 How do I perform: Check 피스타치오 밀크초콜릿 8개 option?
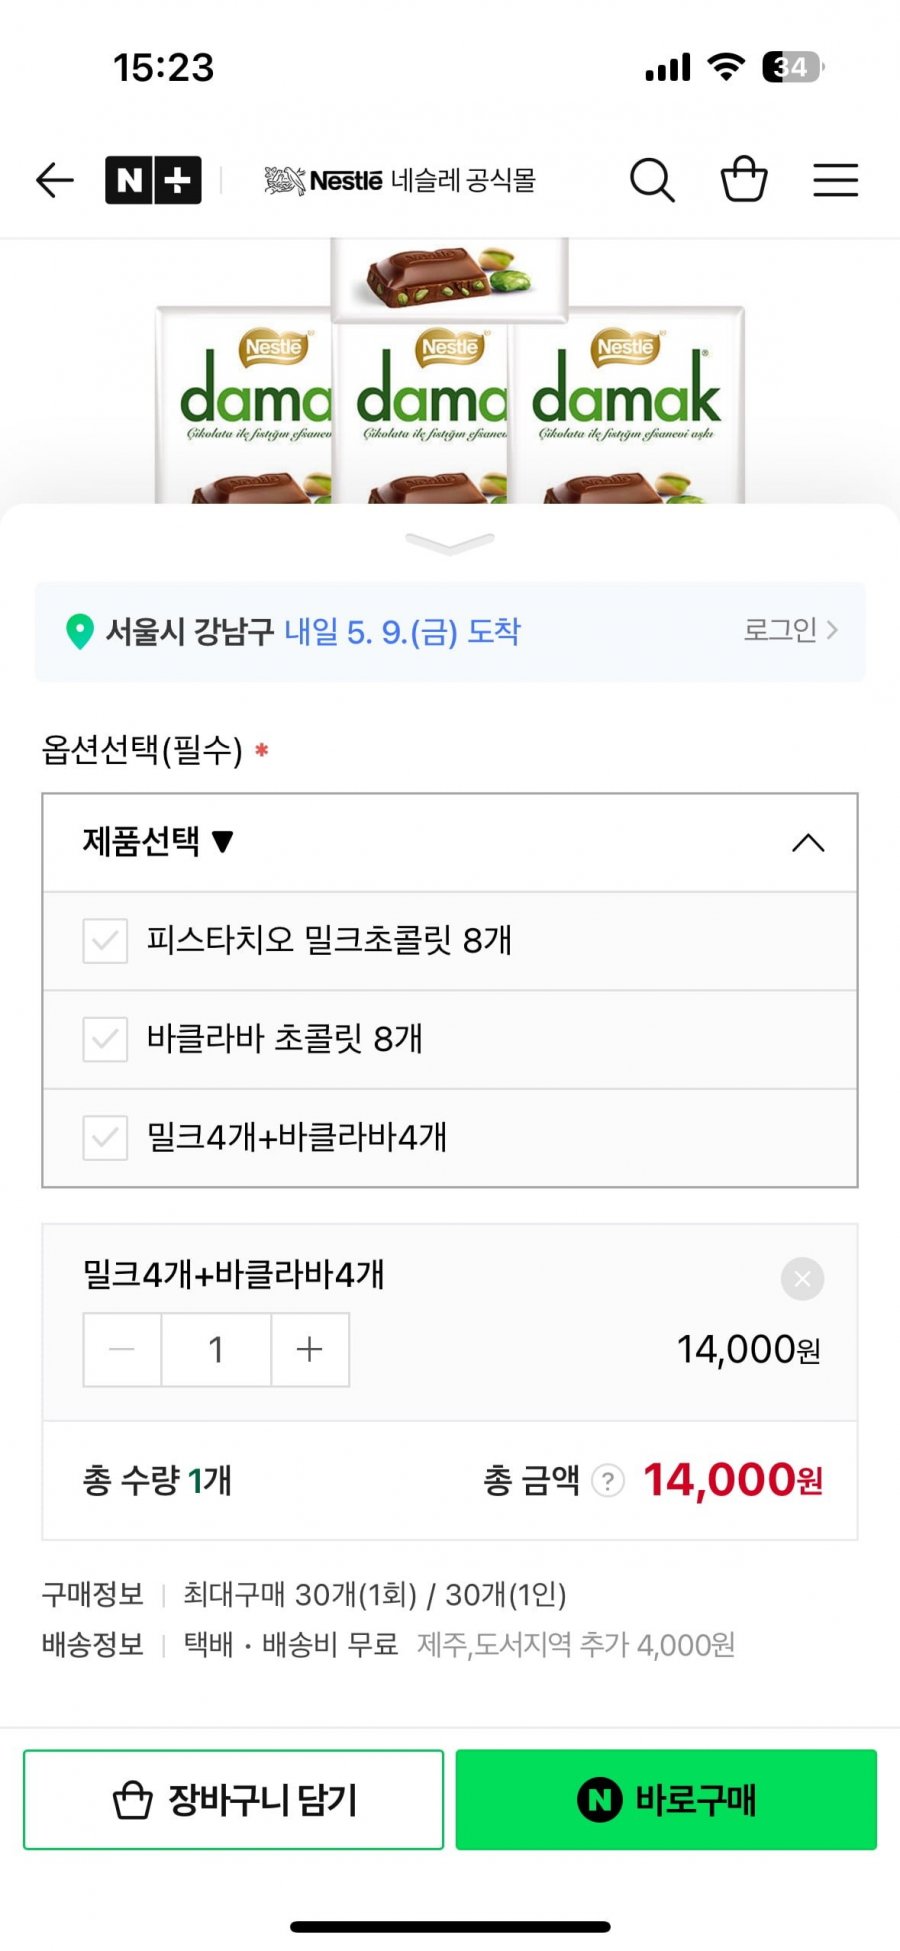point(450,941)
